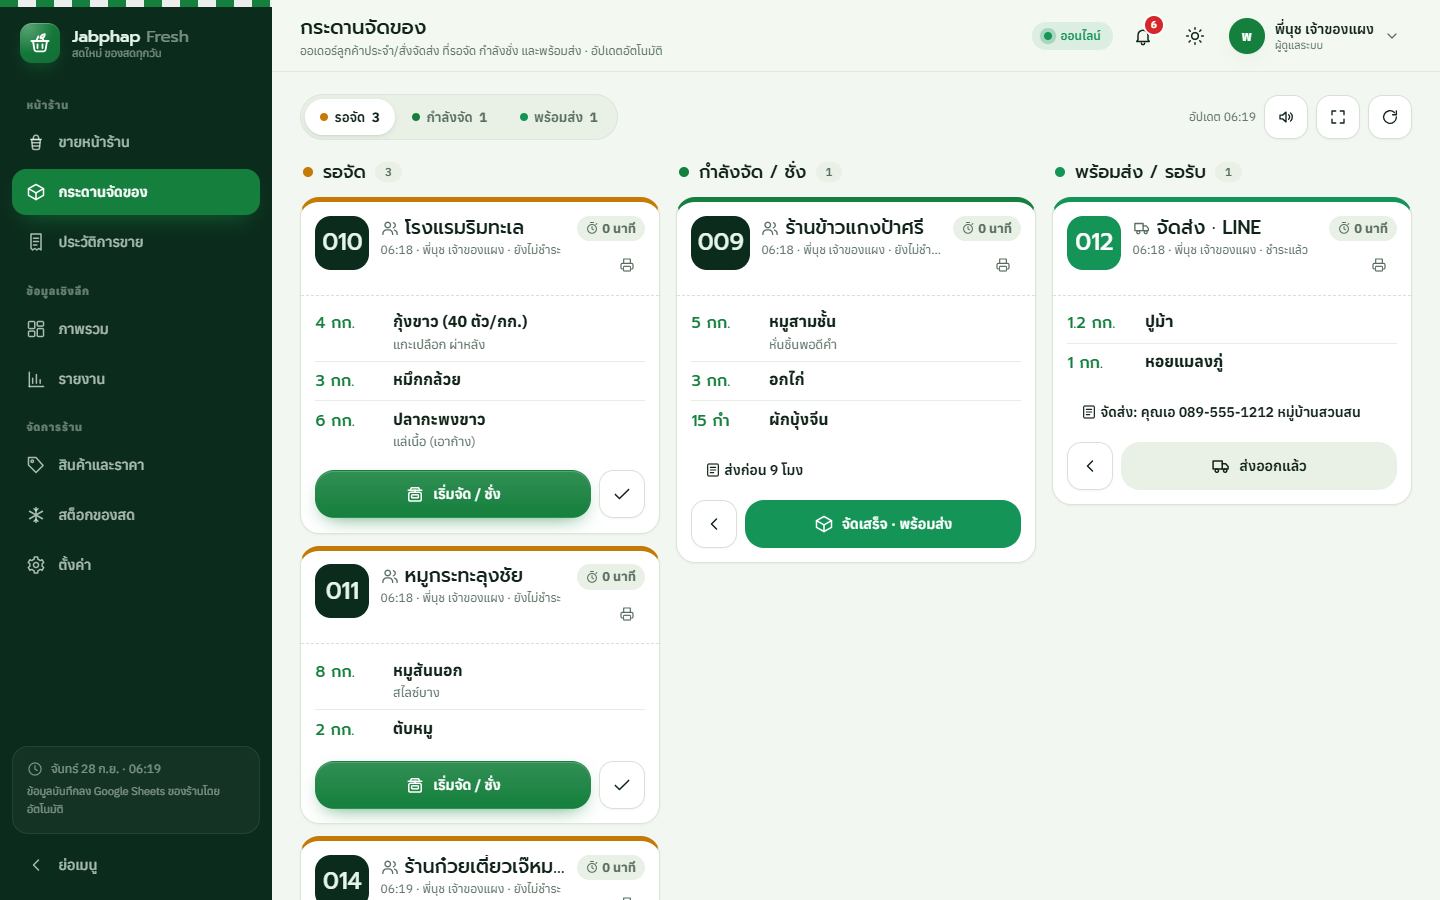
Task: Mark order 010 done with checkmark
Action: [x=622, y=494]
